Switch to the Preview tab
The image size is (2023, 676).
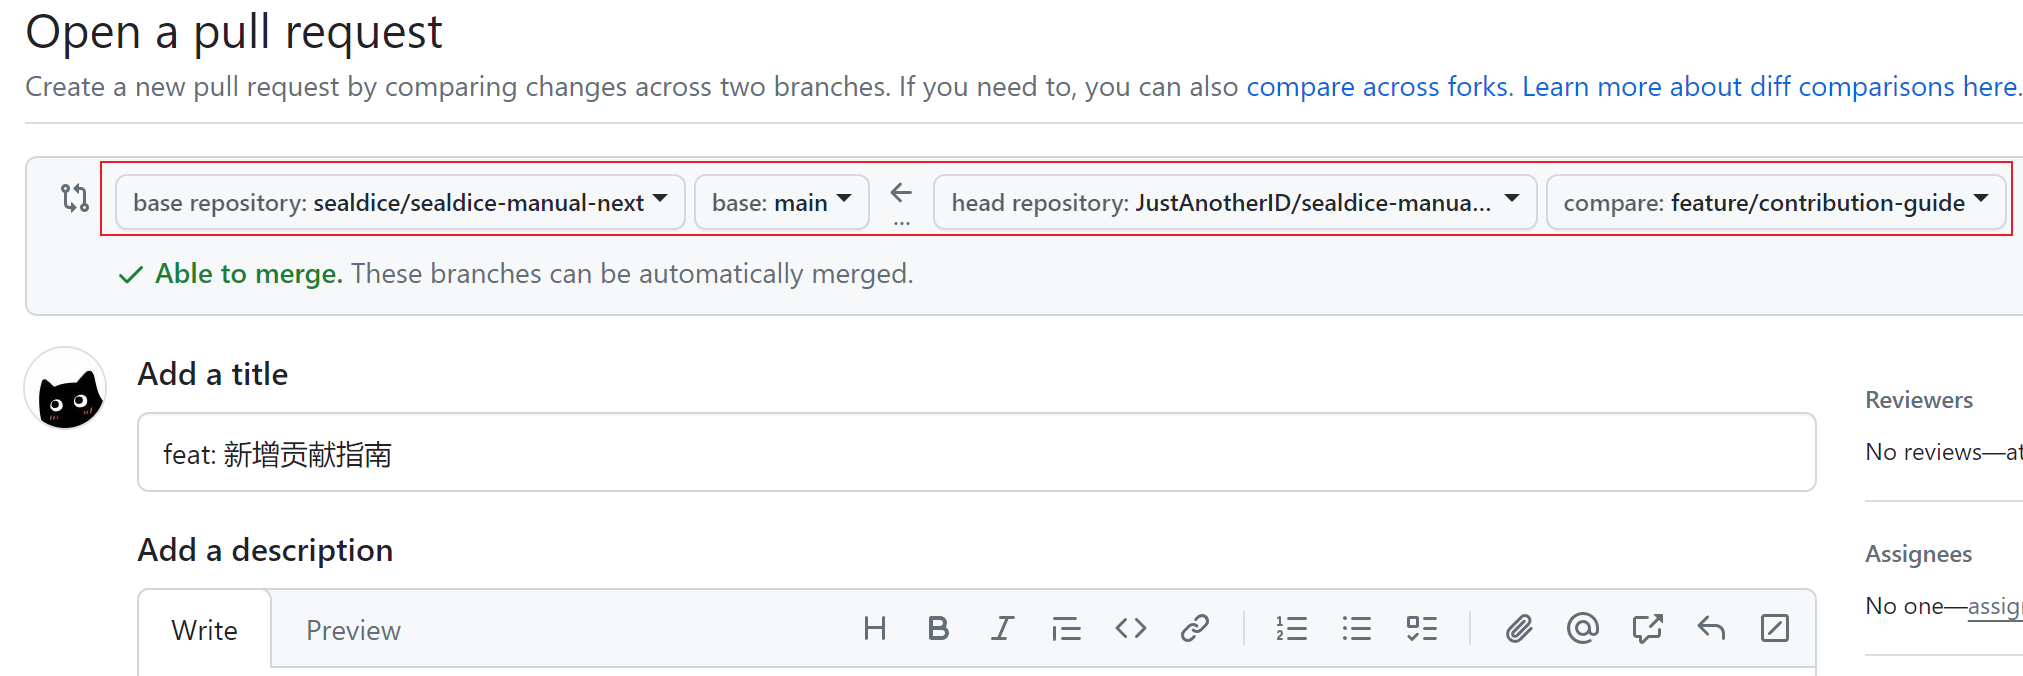[x=353, y=631]
